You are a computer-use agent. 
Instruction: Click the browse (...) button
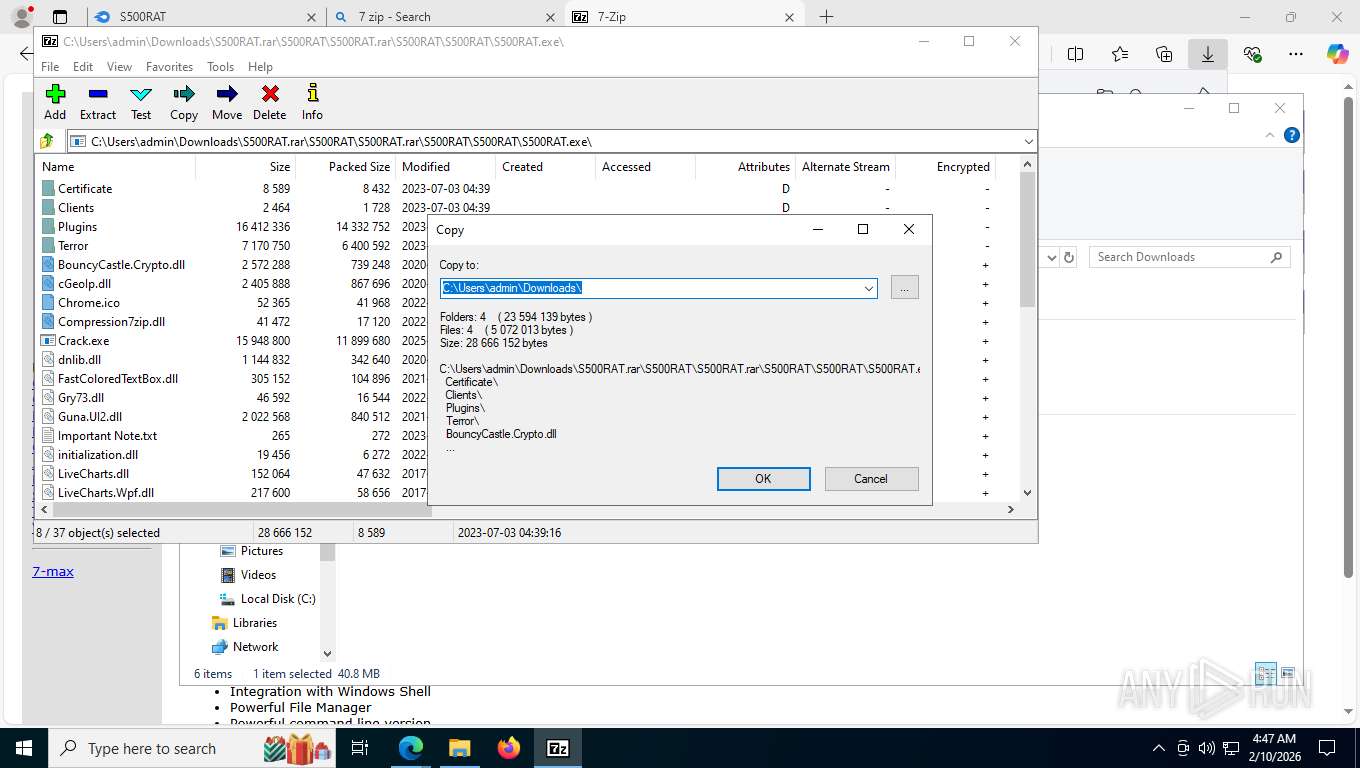(x=904, y=288)
